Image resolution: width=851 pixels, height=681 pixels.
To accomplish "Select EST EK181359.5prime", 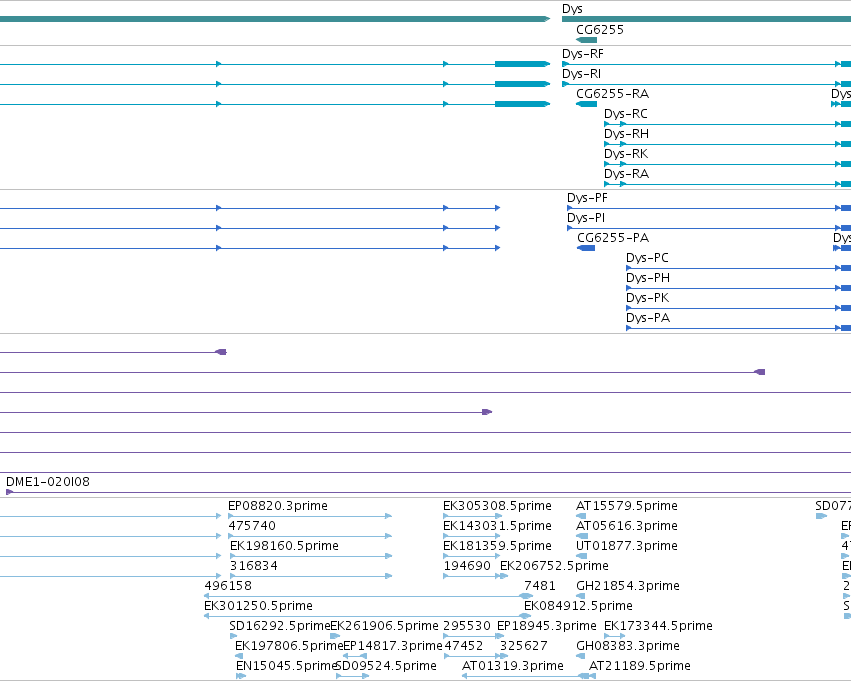I will pos(497,546).
